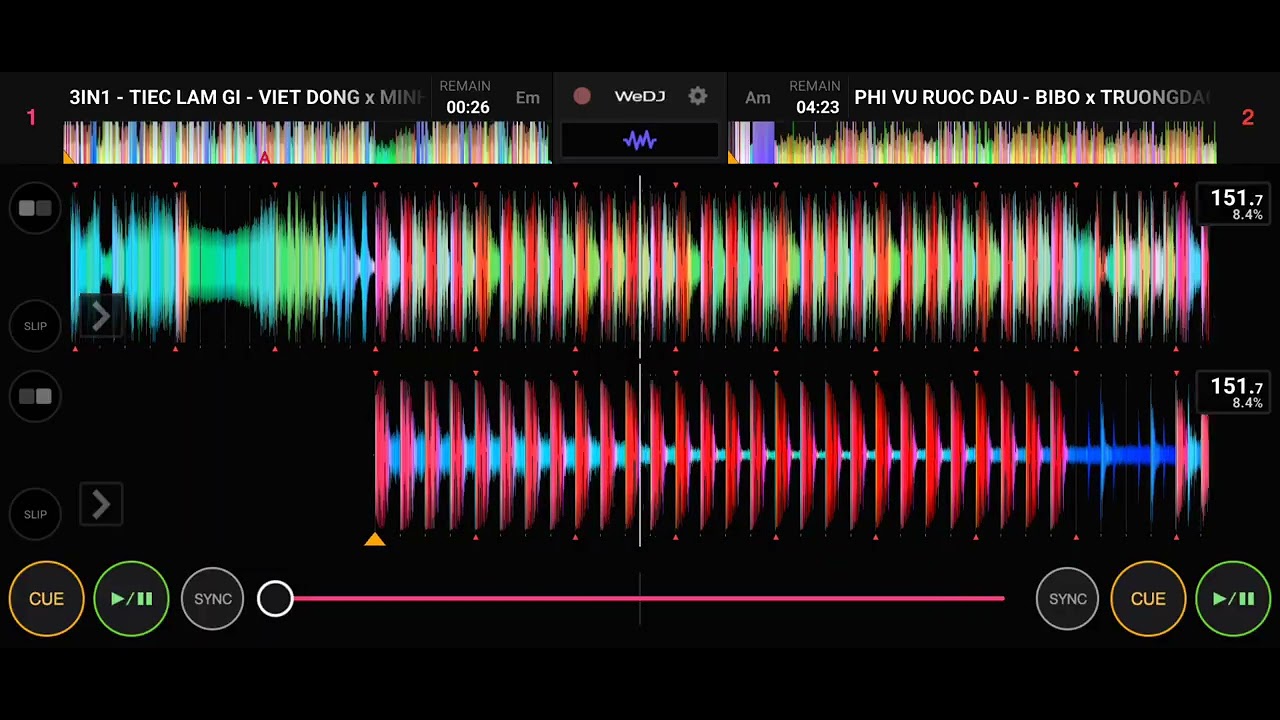
Task: Enable SYNC on deck 2
Action: (1067, 599)
